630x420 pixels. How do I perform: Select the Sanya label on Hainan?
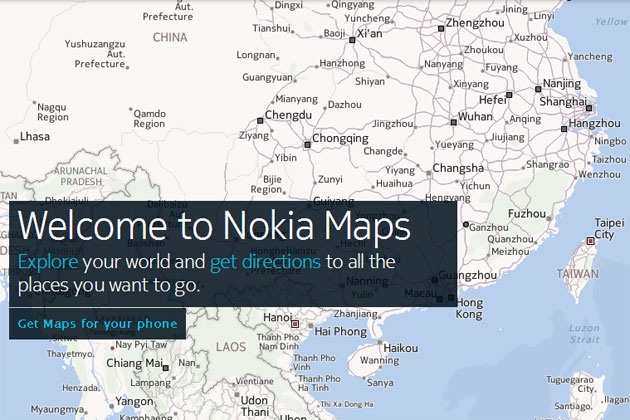(x=380, y=383)
